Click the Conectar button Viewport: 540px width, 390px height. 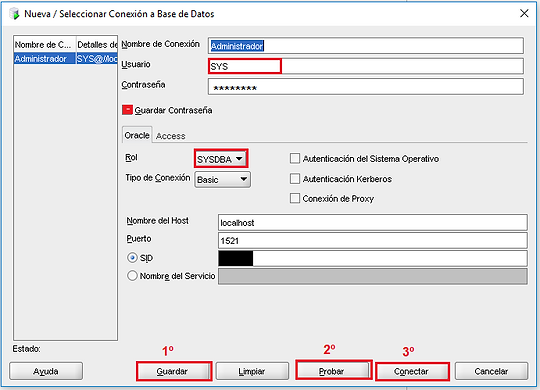pyautogui.click(x=412, y=371)
